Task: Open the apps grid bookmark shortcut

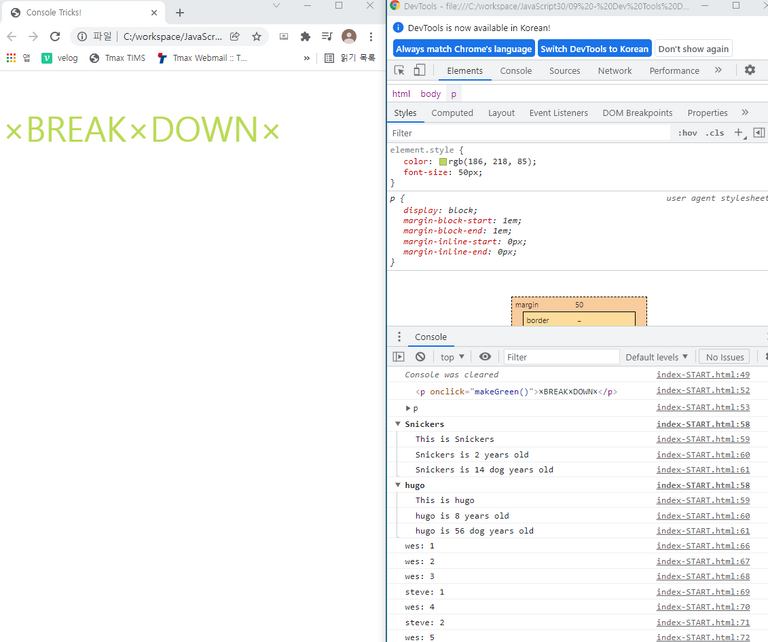Action: 11,58
